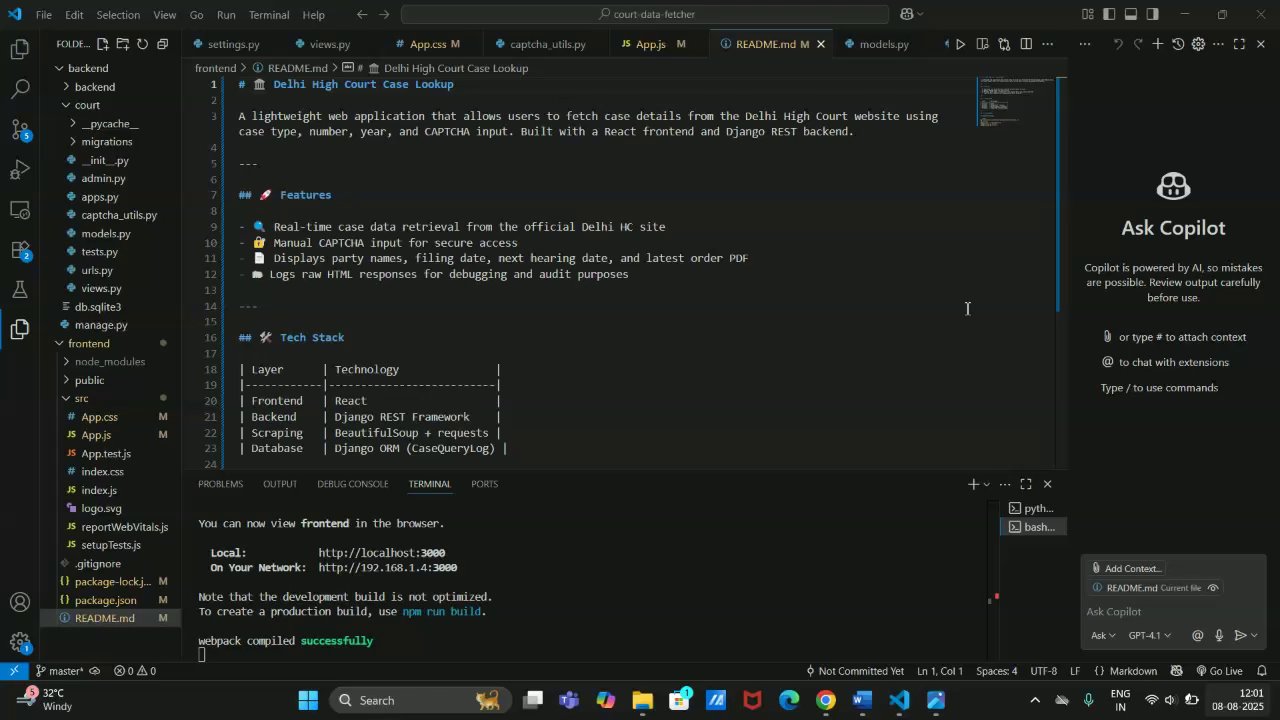Open the Selection menu
The height and width of the screenshot is (720, 1280).
coord(118,15)
